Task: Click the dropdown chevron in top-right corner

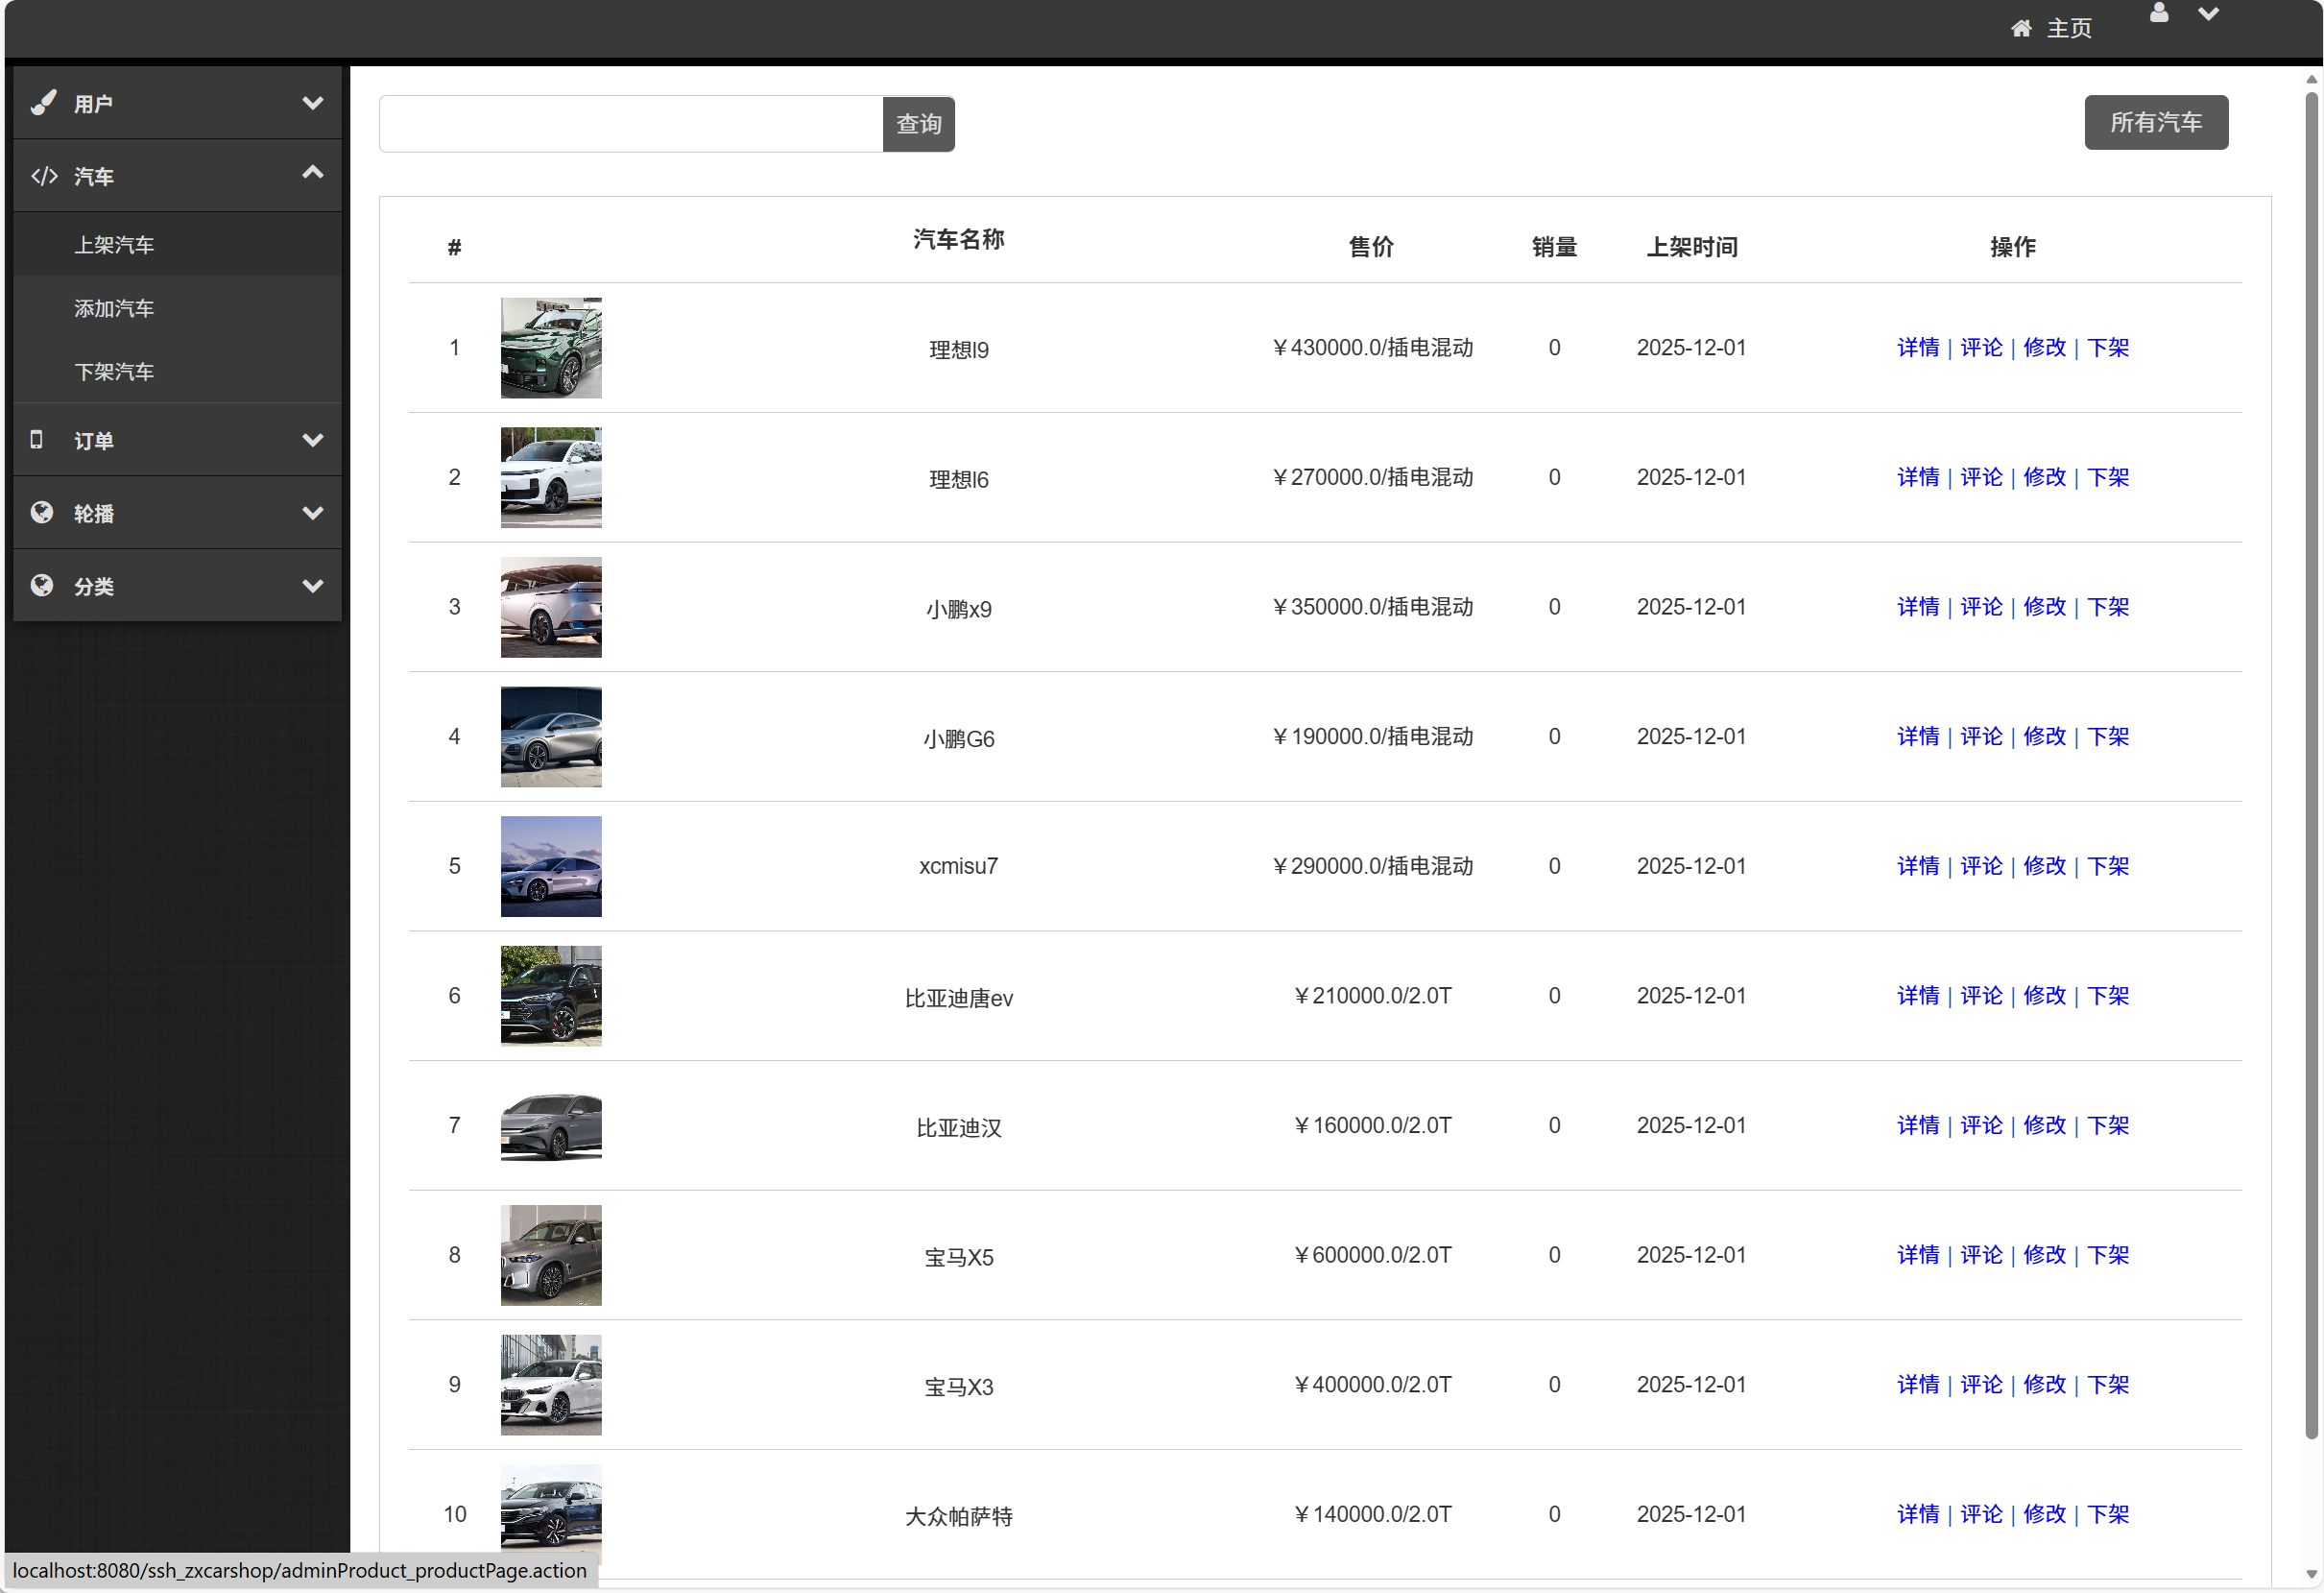Action: coord(2209,14)
